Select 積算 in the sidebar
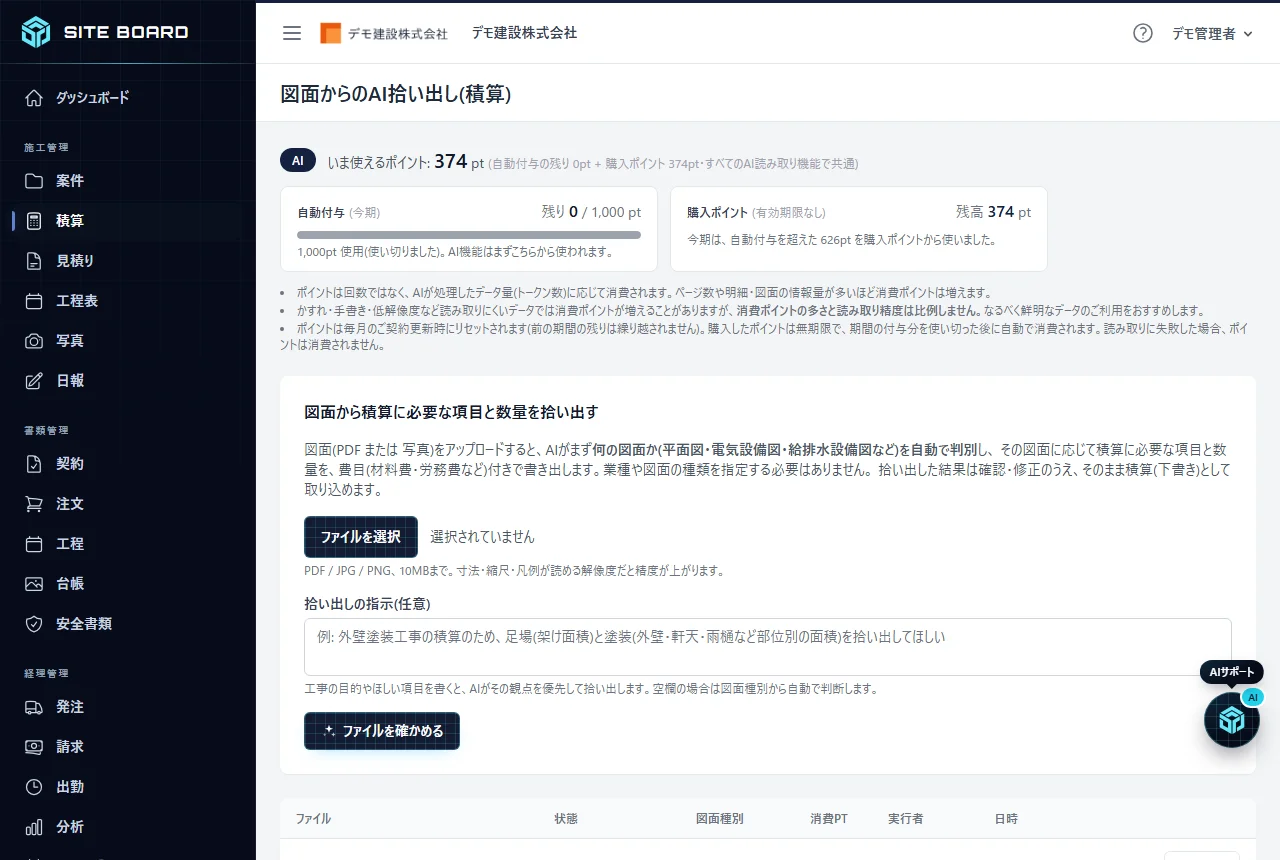The width and height of the screenshot is (1280, 860). point(128,221)
